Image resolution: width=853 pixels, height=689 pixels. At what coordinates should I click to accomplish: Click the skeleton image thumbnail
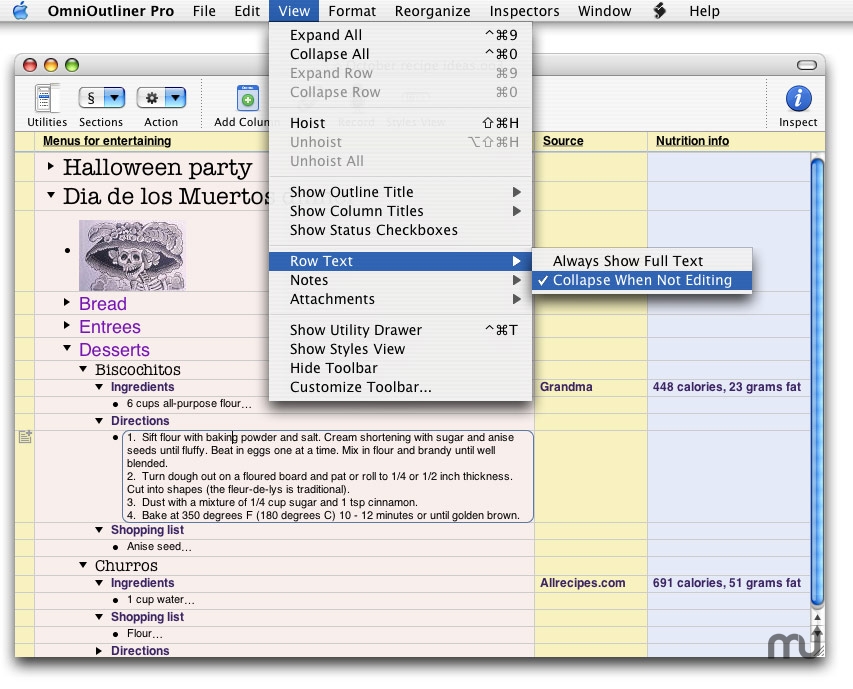click(132, 256)
